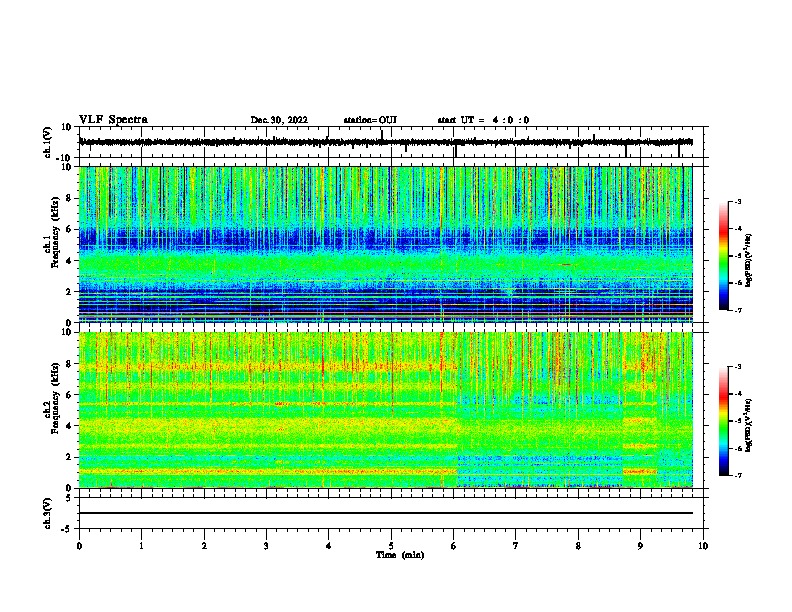Click the '2' kHz tick on ch.2 spectrogram
The image size is (792, 612).
[x=69, y=457]
